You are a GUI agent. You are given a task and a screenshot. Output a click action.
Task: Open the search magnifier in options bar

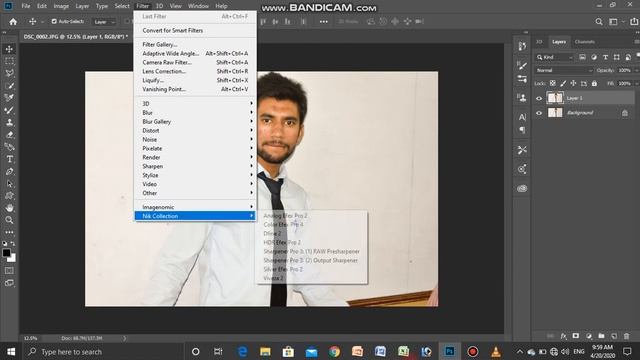pos(599,22)
